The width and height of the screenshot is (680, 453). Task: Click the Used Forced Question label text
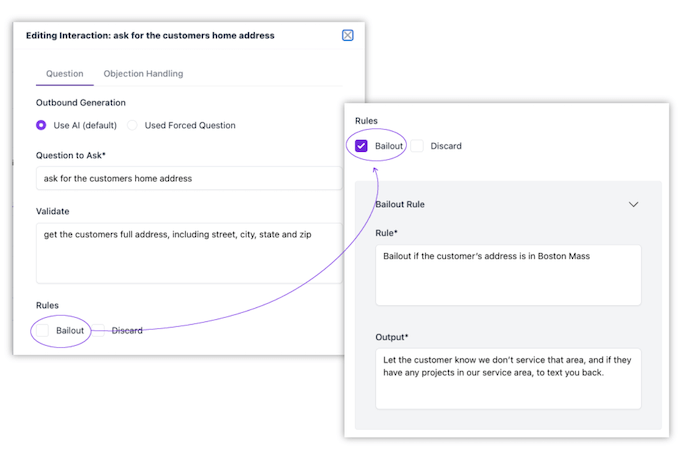tap(190, 126)
